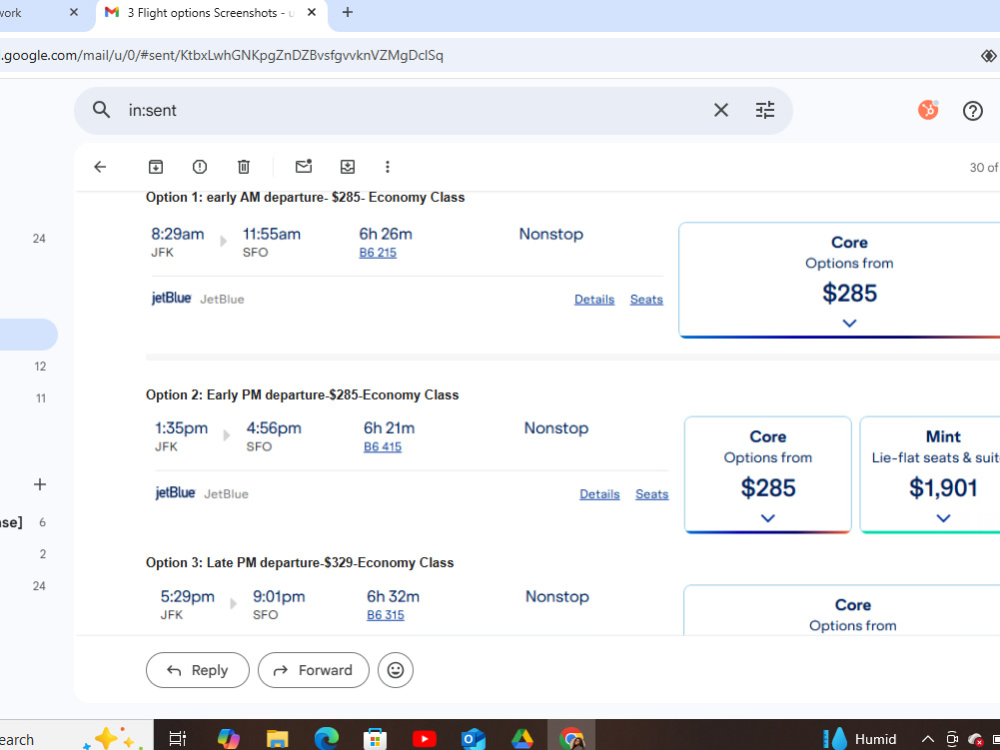
Task: Open the More options three-dot menu
Action: point(387,167)
